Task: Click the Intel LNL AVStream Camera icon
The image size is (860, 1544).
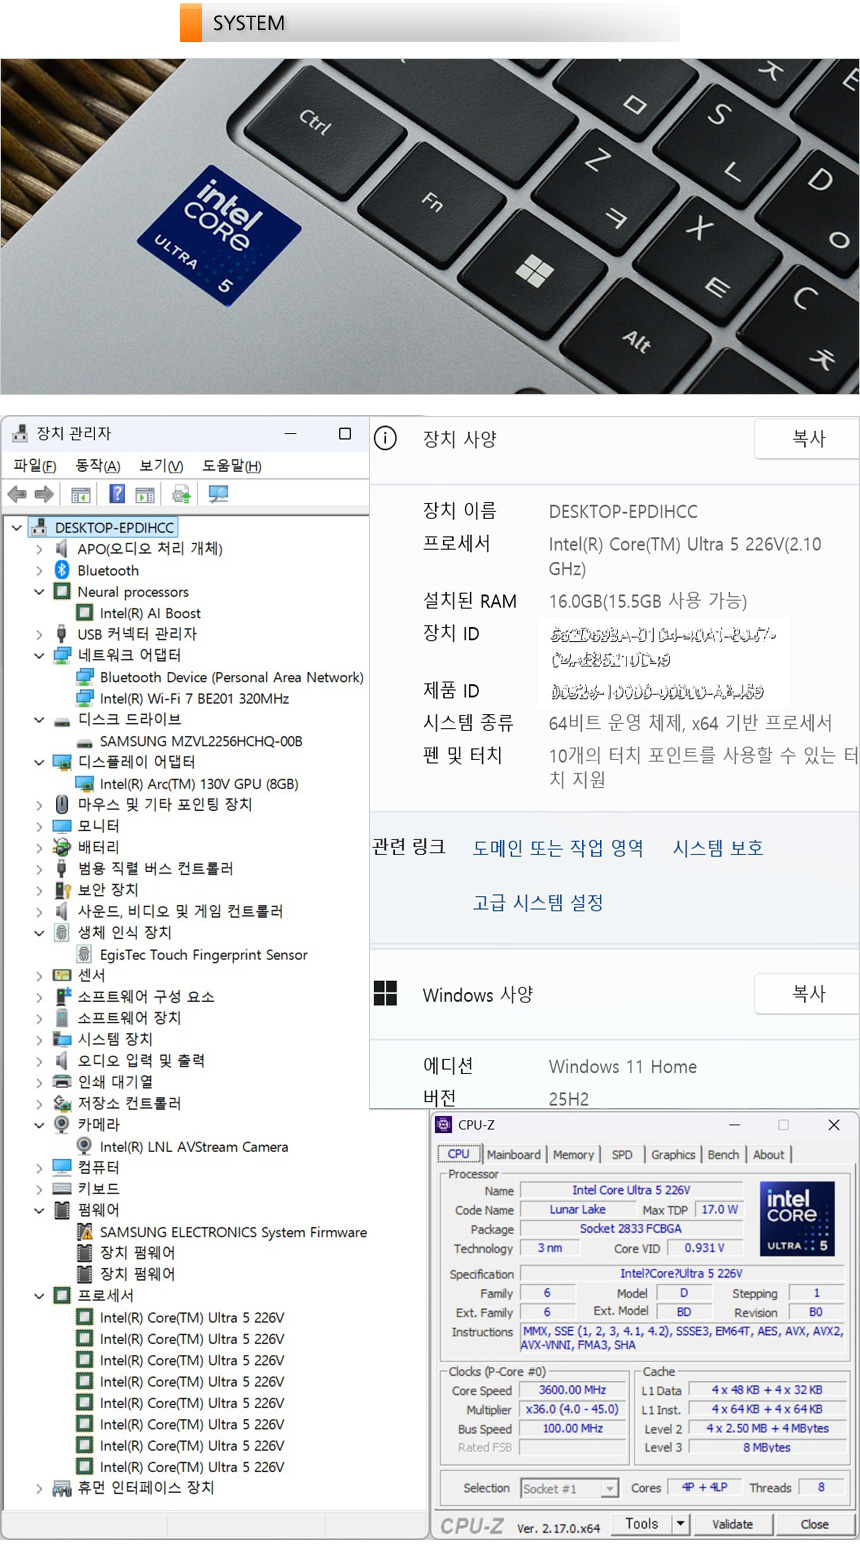Action: click(x=85, y=1147)
